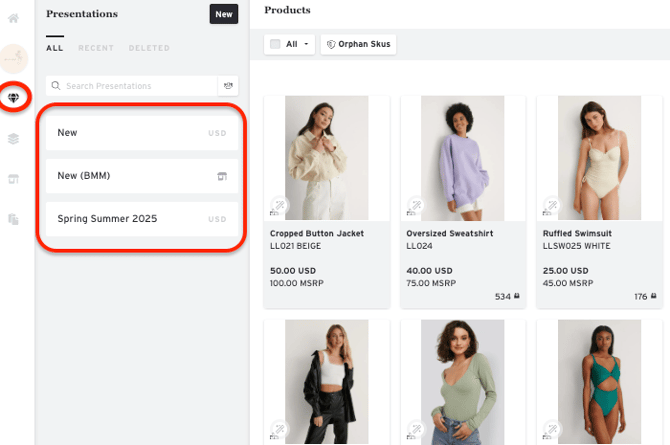Open the Home icon in left sidebar
Image resolution: width=670 pixels, height=445 pixels.
(15, 19)
